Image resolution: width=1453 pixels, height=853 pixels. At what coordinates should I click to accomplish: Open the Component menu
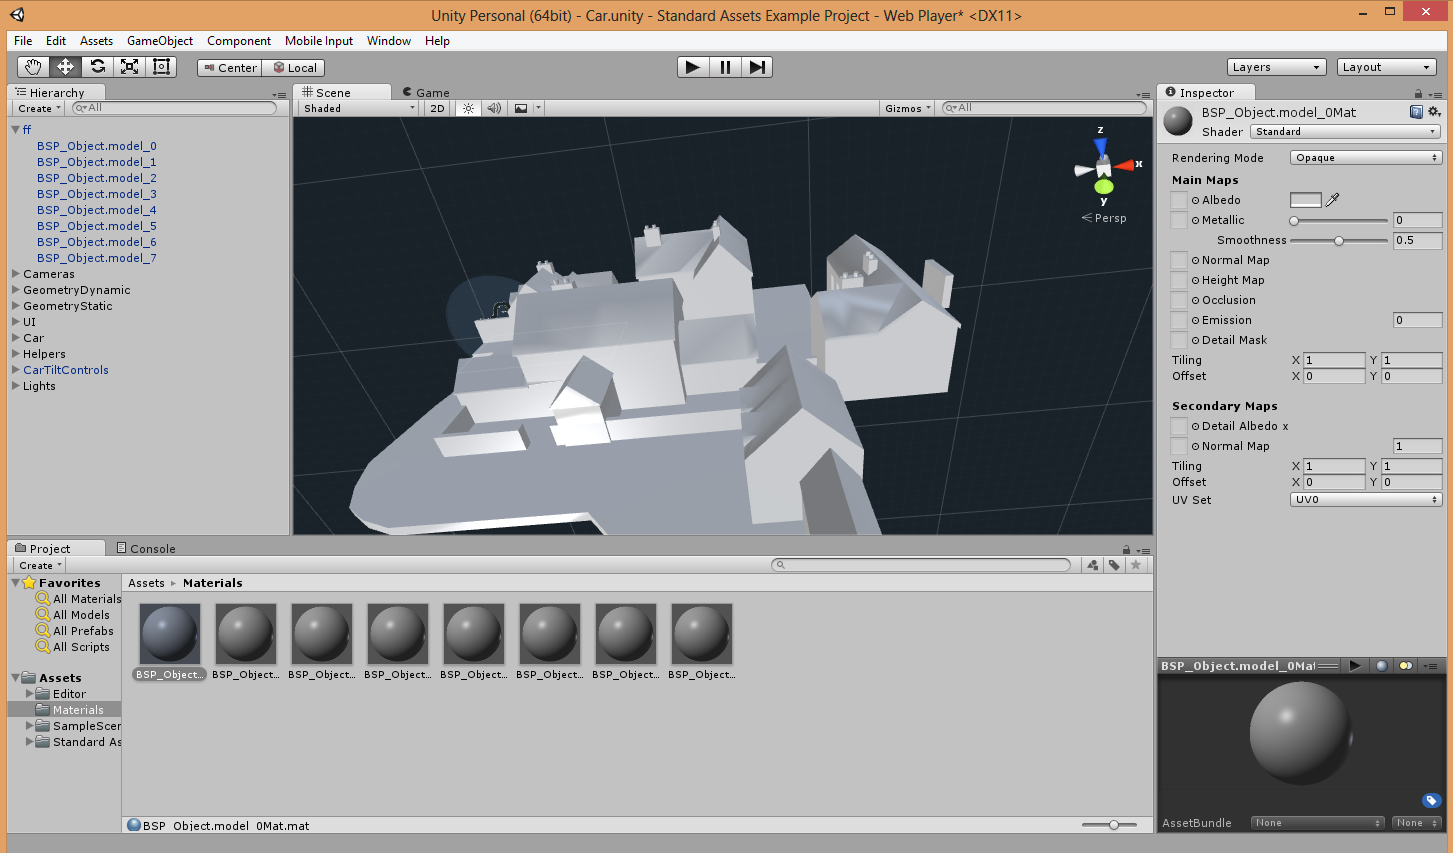239,41
